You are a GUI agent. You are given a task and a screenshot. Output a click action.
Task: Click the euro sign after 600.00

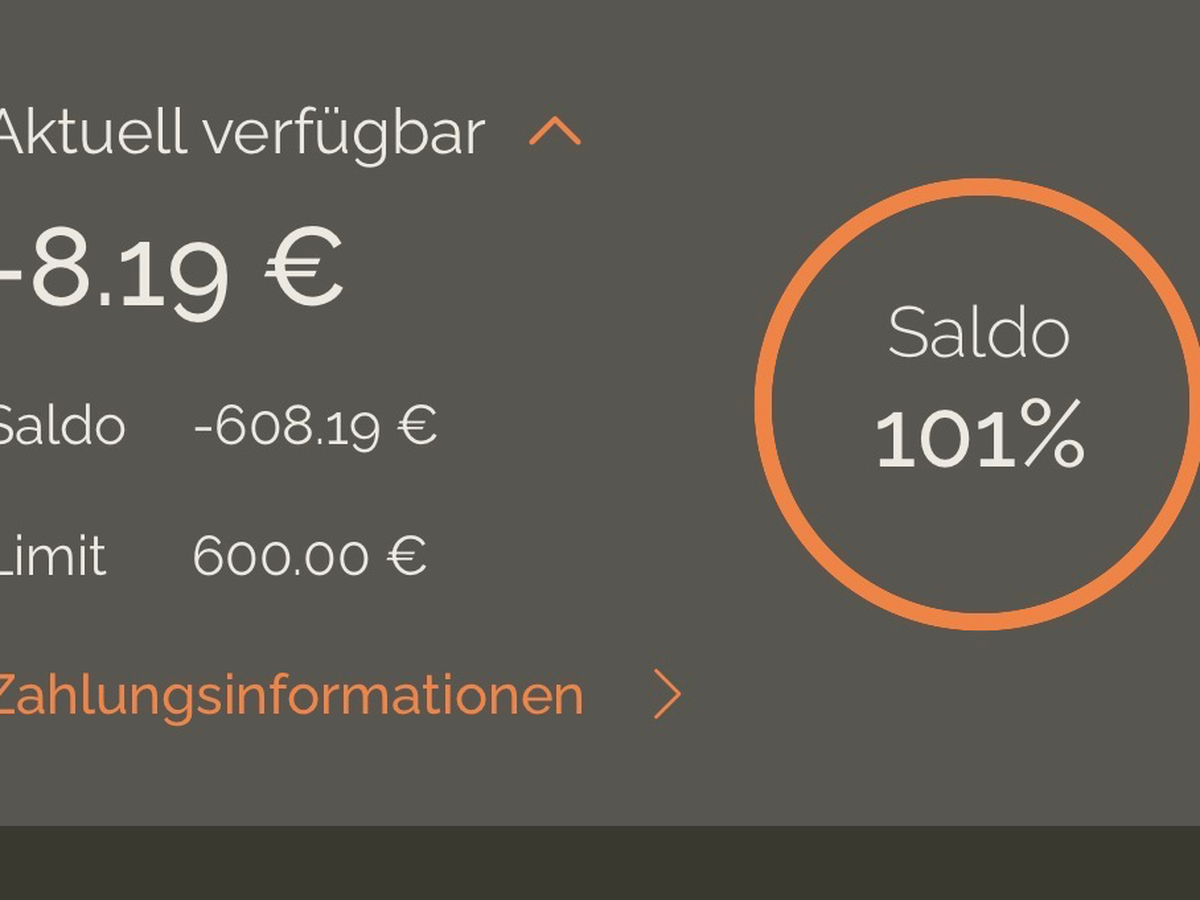(407, 555)
